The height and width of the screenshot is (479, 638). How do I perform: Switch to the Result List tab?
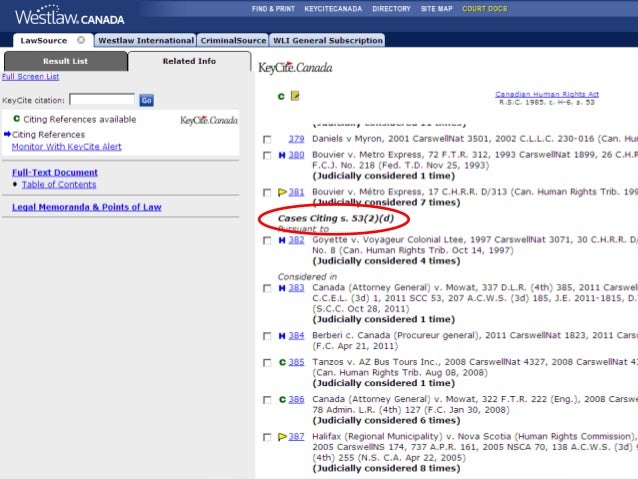(66, 61)
